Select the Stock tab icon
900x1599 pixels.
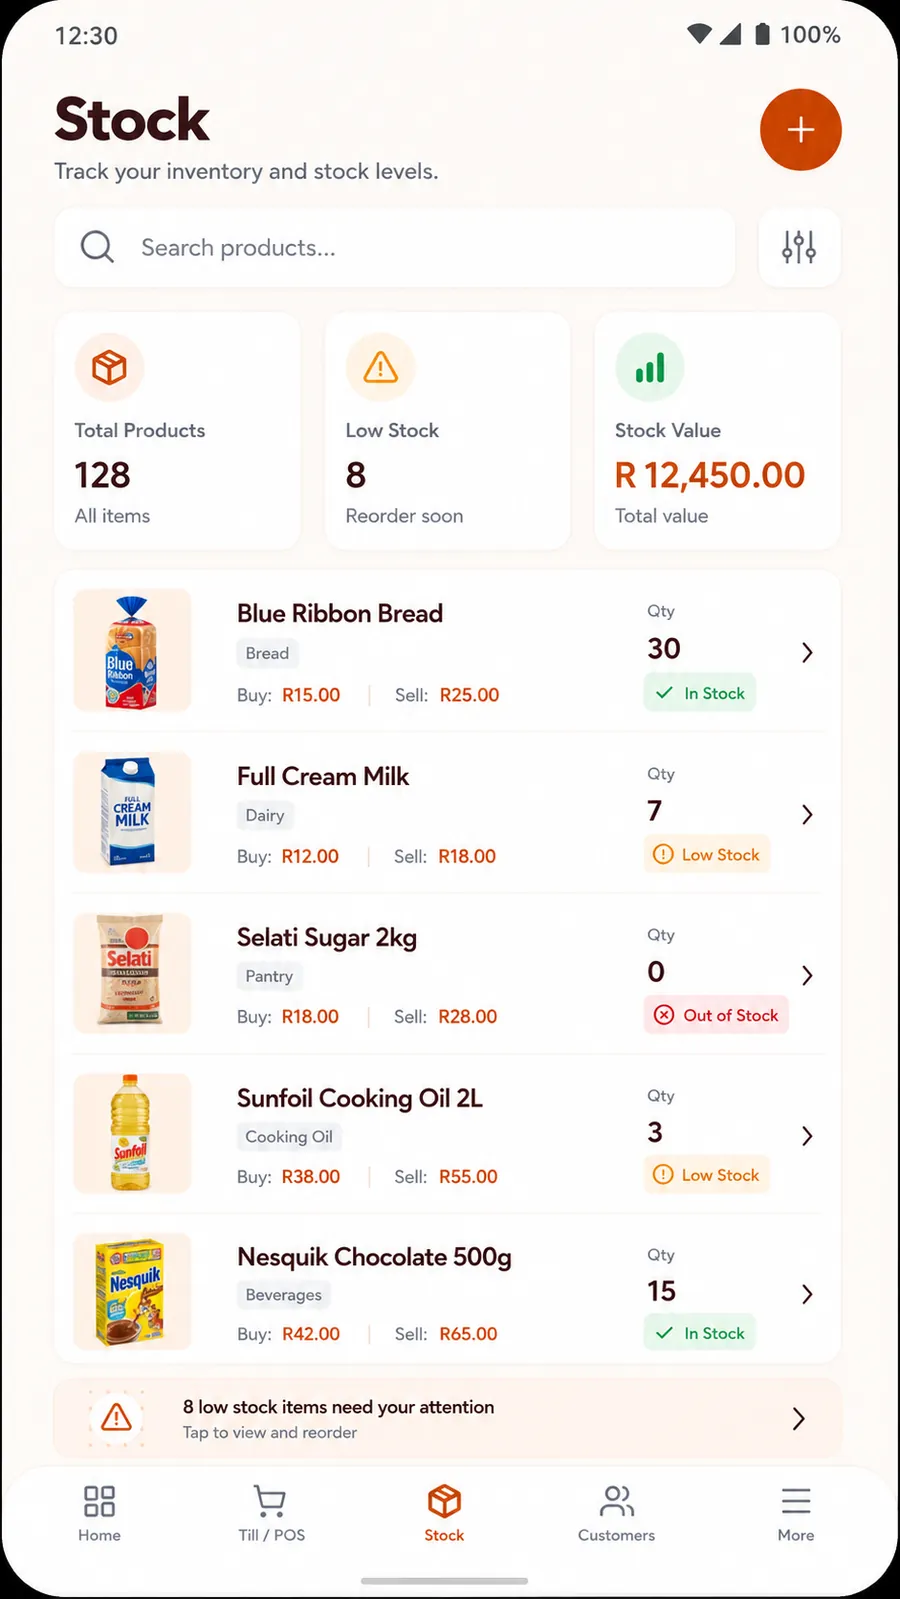point(444,1501)
